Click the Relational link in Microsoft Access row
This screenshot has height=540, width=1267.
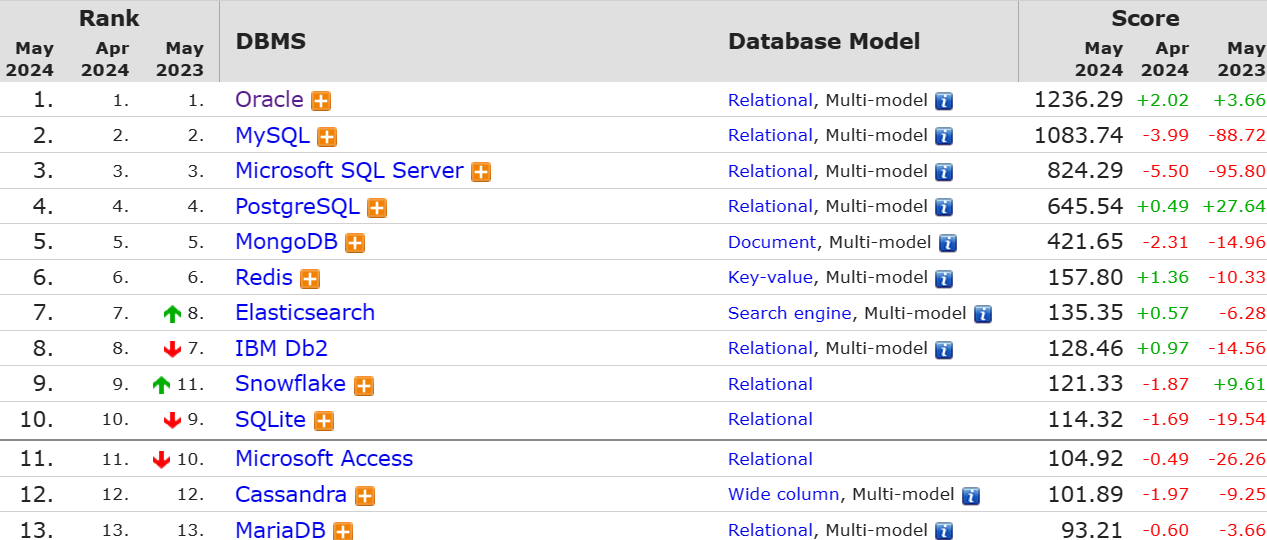pyautogui.click(x=770, y=459)
